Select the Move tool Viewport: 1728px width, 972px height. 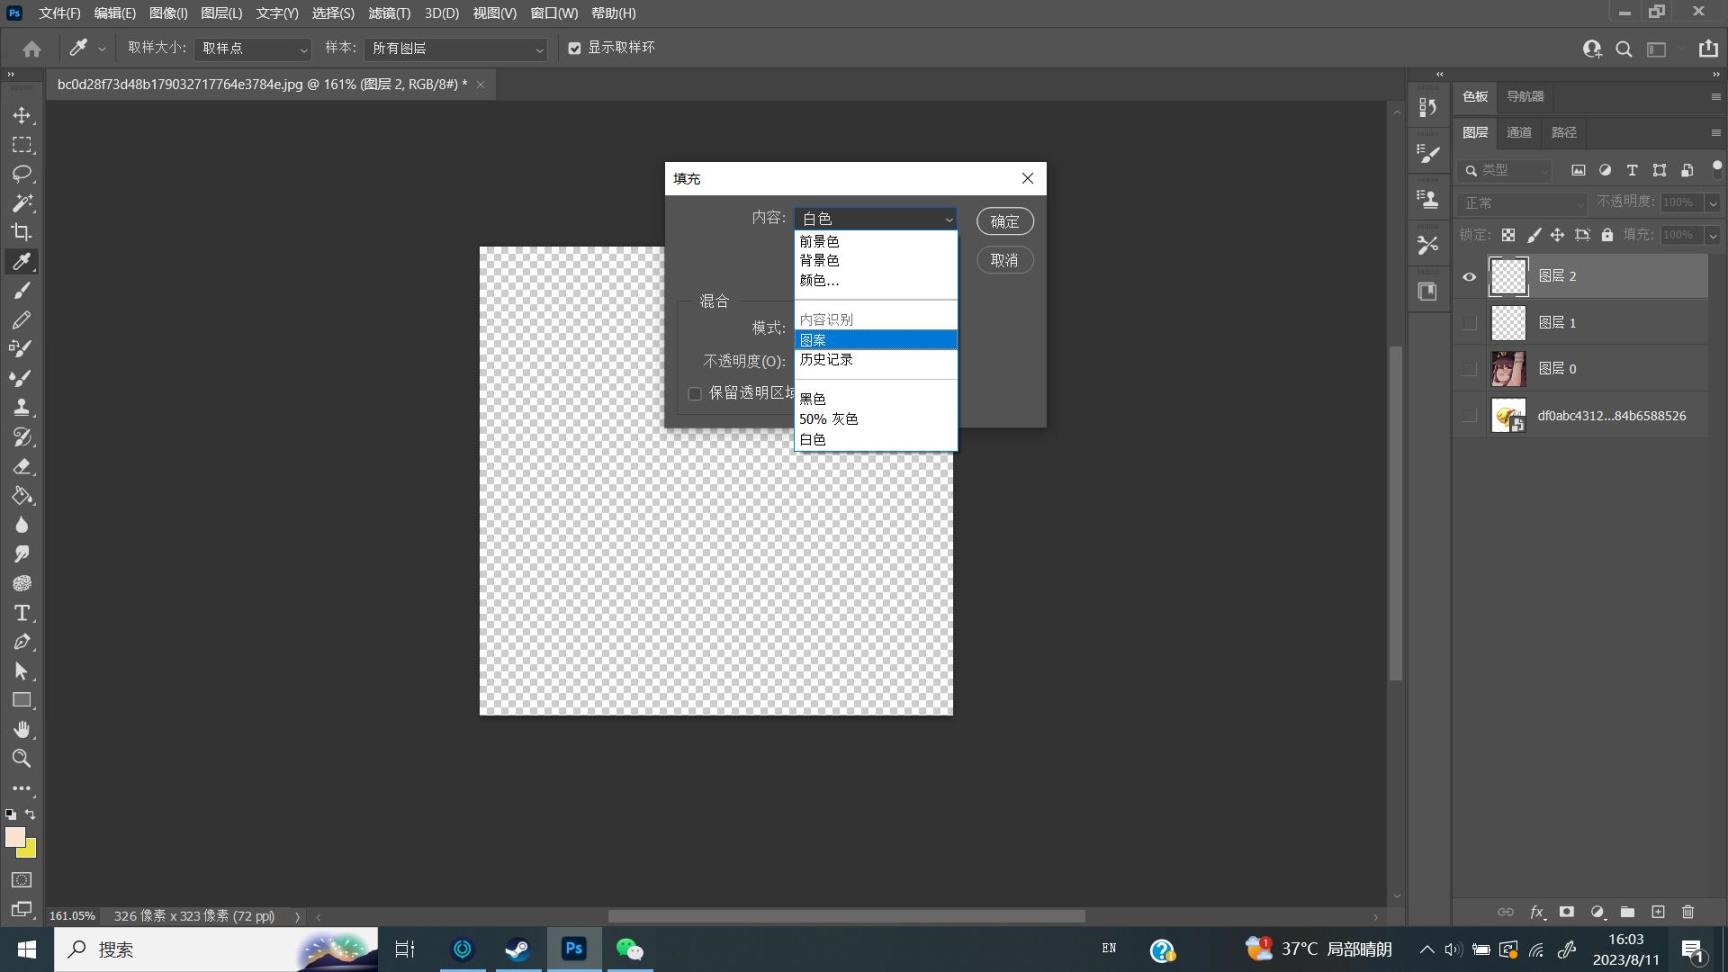22,116
